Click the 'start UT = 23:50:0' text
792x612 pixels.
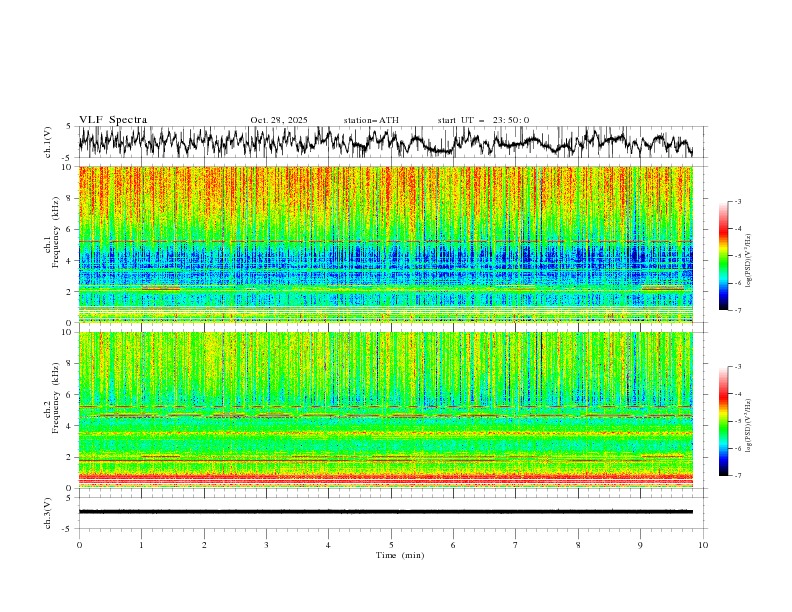(x=483, y=120)
